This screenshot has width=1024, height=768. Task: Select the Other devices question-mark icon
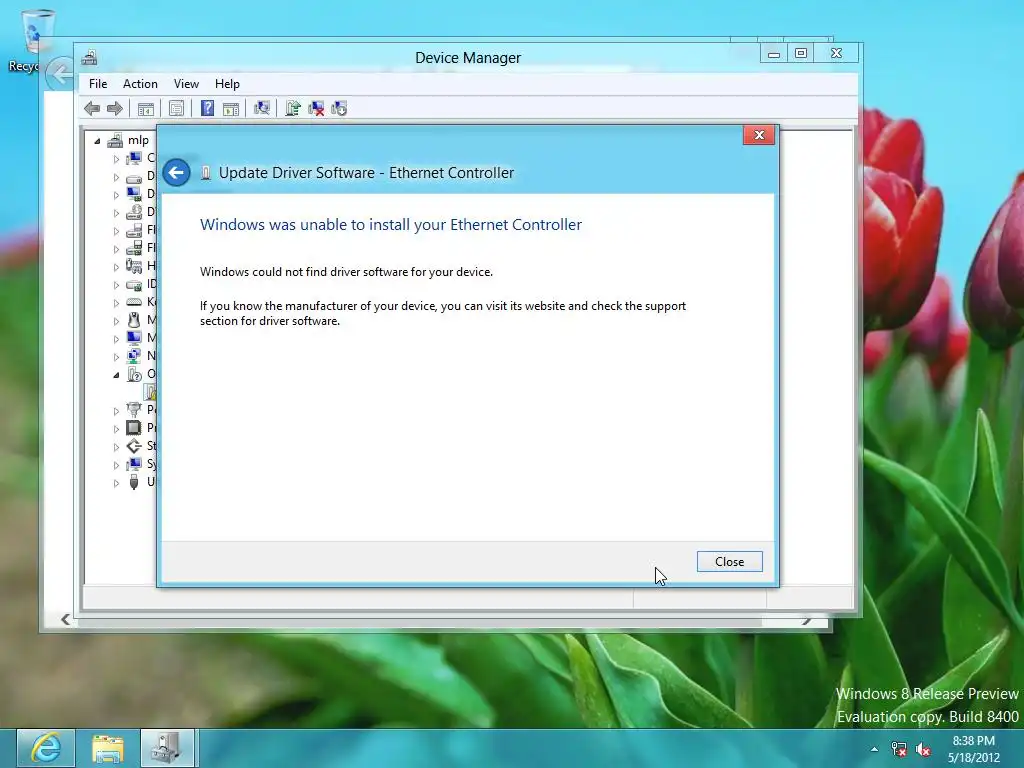coord(134,374)
